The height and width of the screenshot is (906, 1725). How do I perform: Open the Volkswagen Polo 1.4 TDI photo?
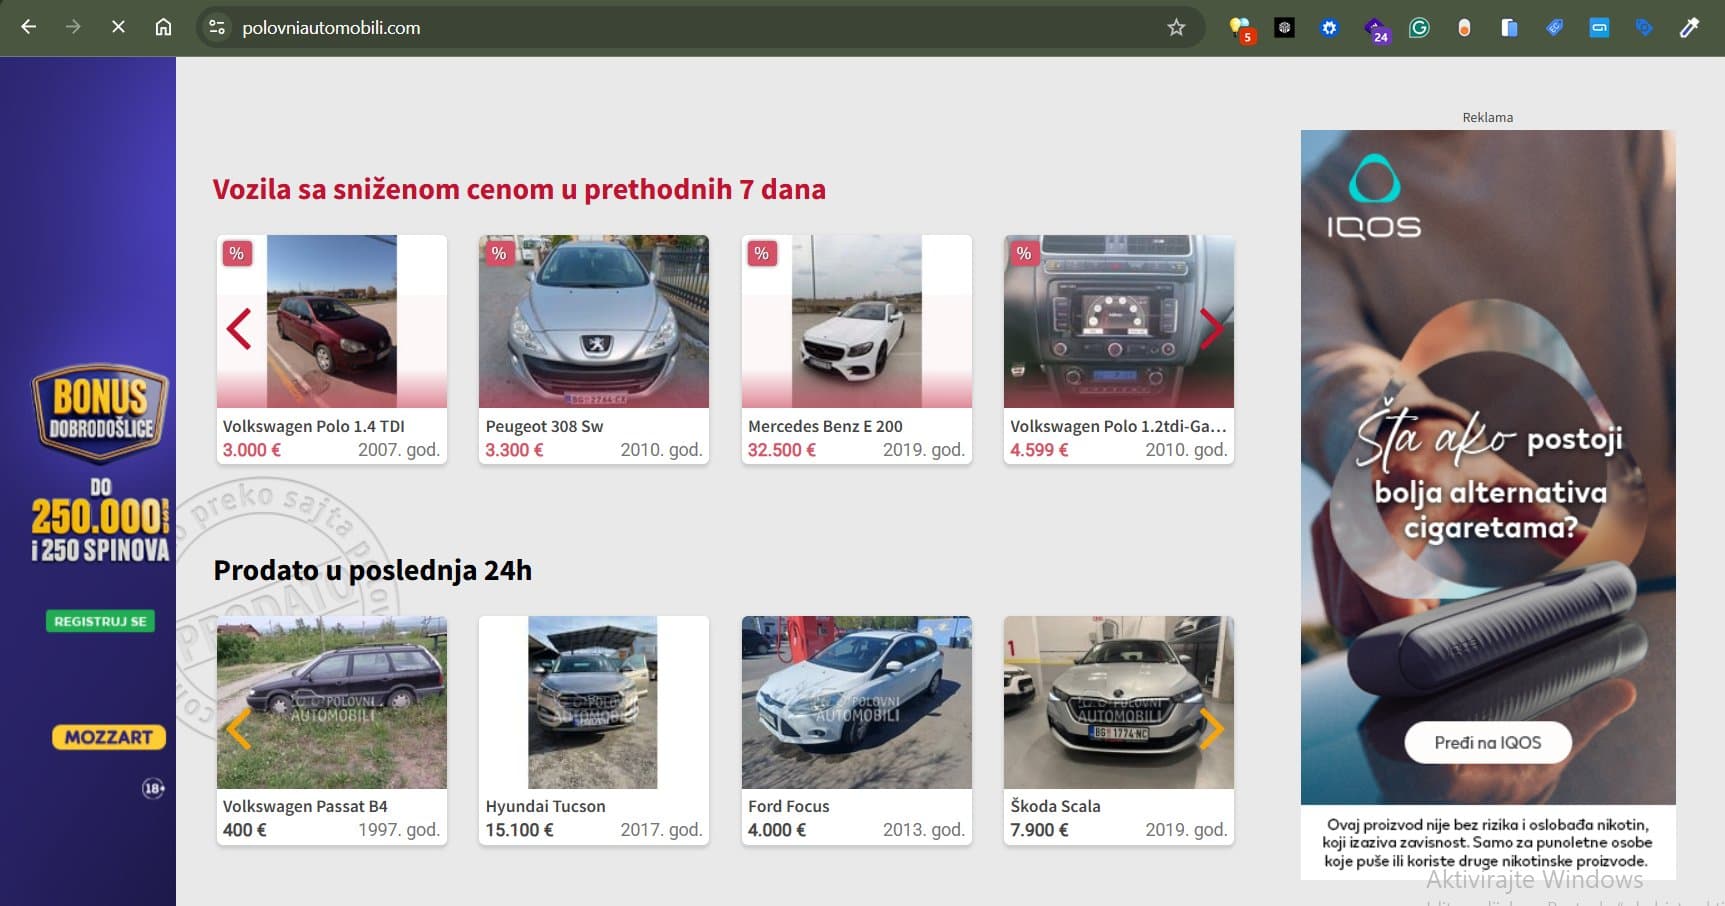coord(332,321)
